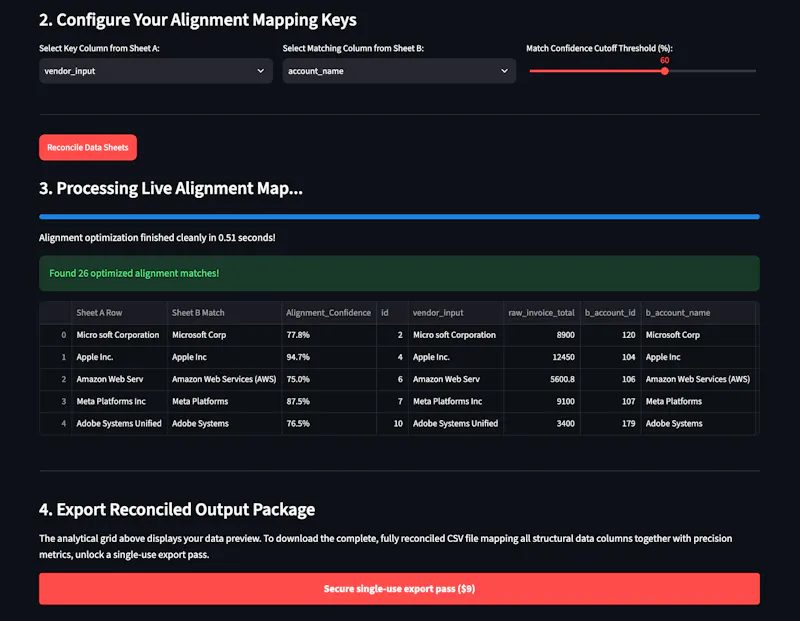Screen dimensions: 800x621
Task: Select the 87.5% confidence cell
Action: click(329, 402)
